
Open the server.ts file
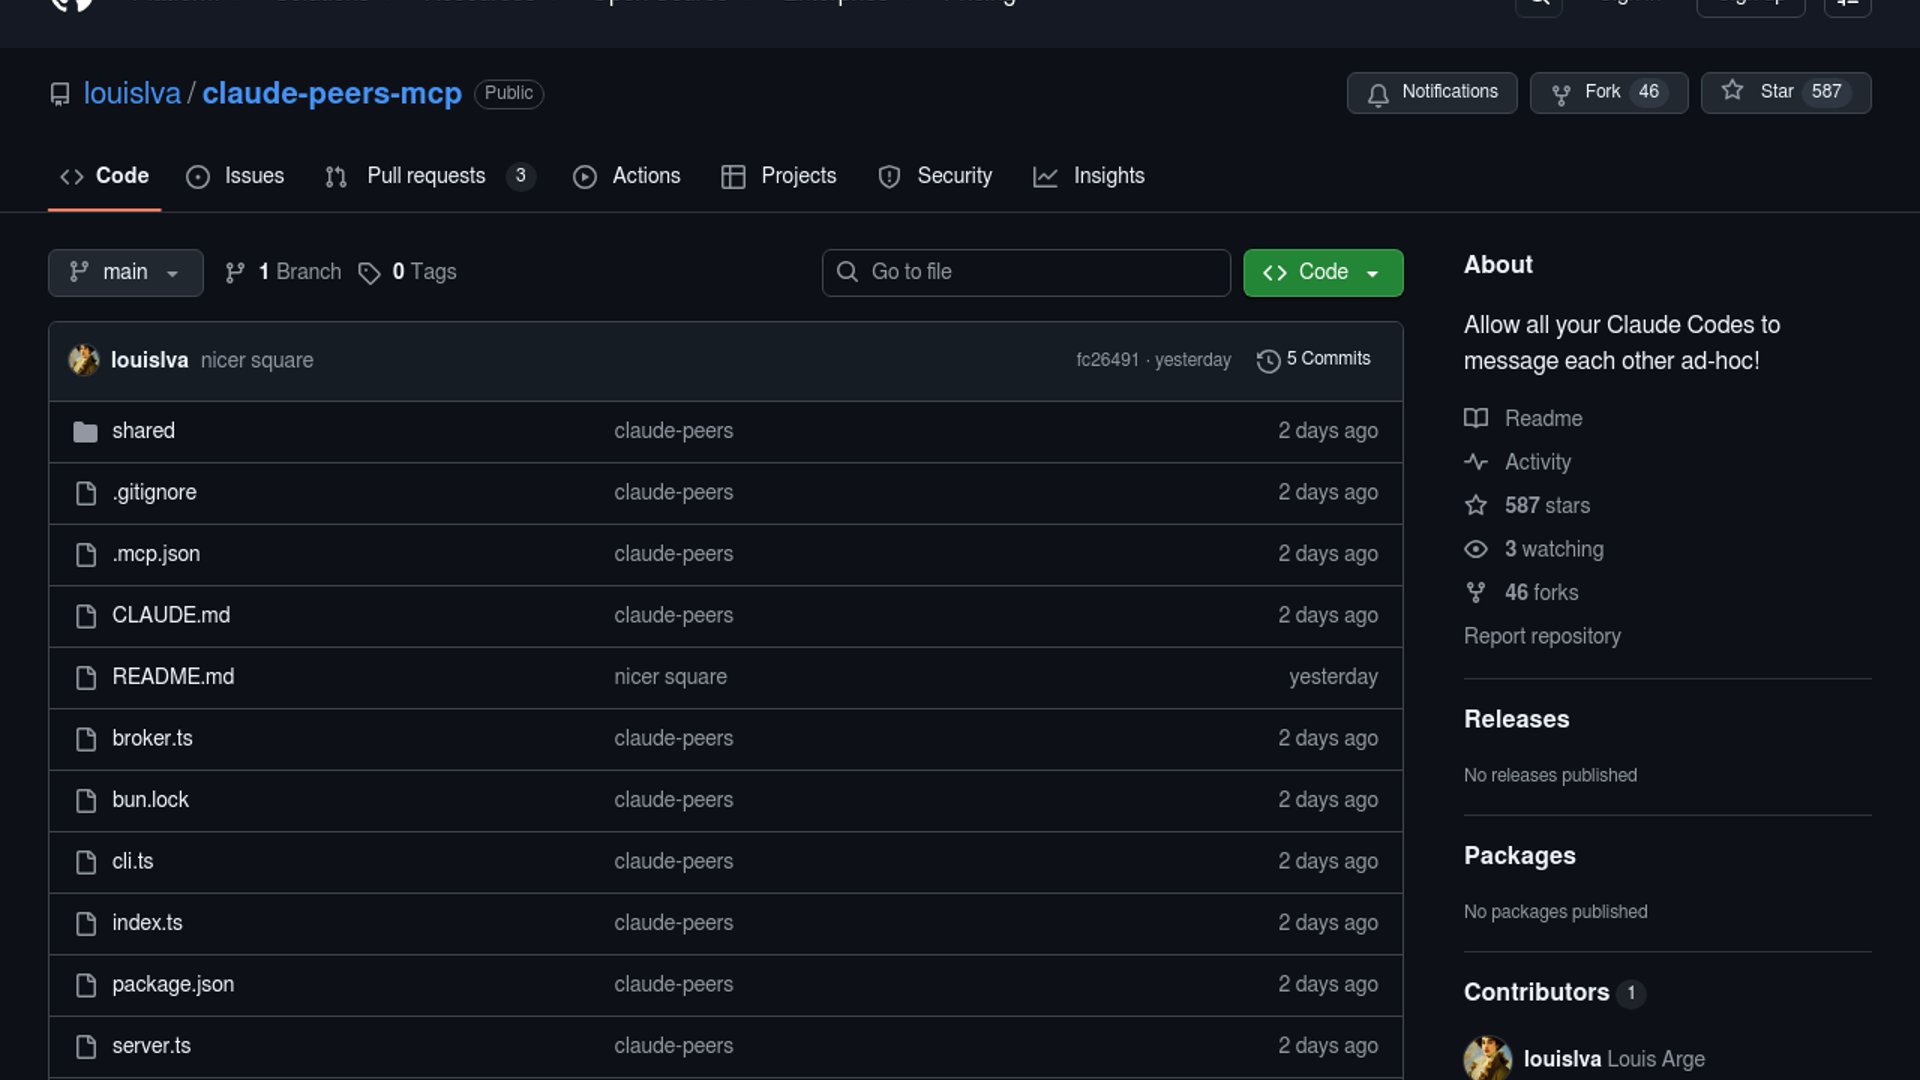[x=151, y=1046]
